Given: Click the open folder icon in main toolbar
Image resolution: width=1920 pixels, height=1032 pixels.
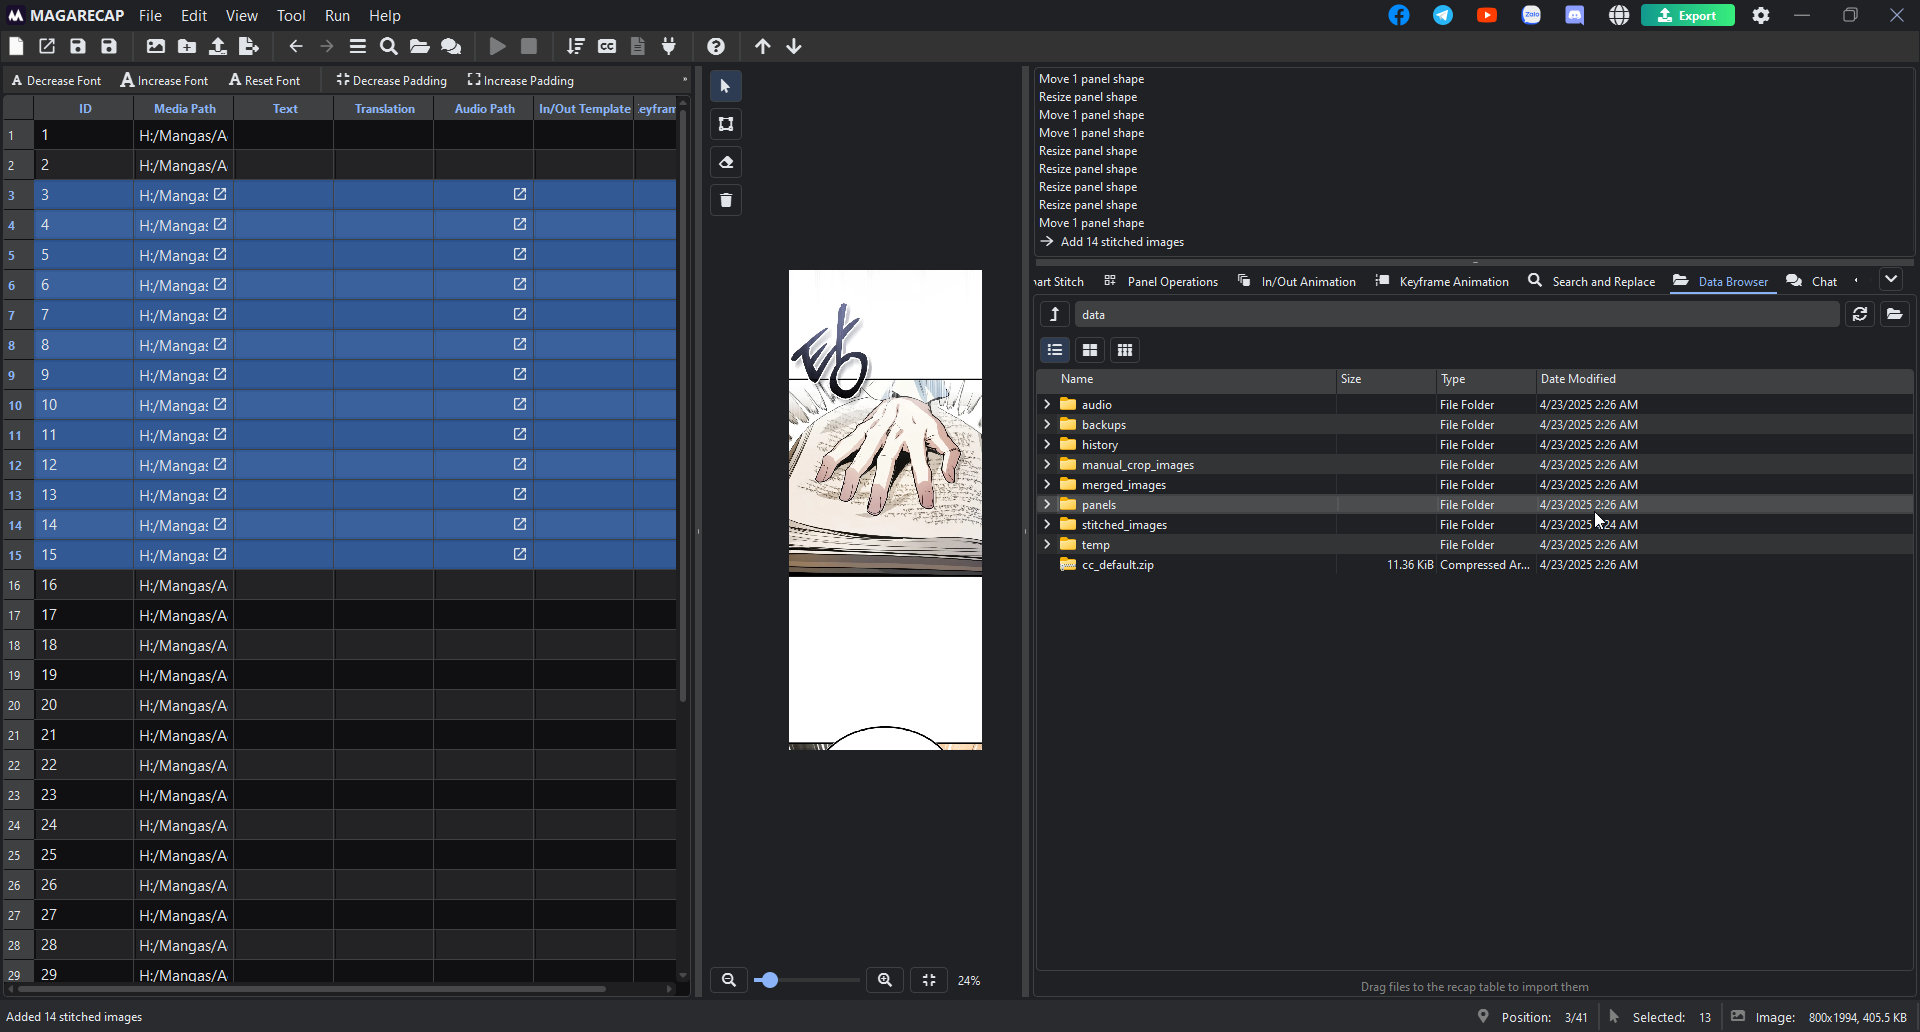Looking at the screenshot, I should tap(420, 46).
